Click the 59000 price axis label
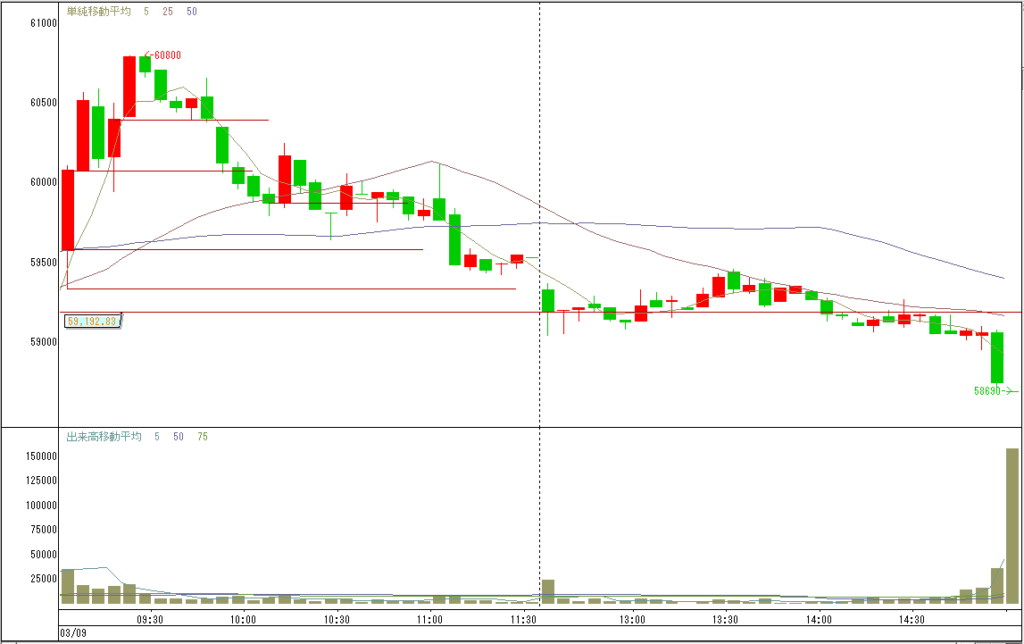Image resolution: width=1024 pixels, height=644 pixels. tap(44, 342)
